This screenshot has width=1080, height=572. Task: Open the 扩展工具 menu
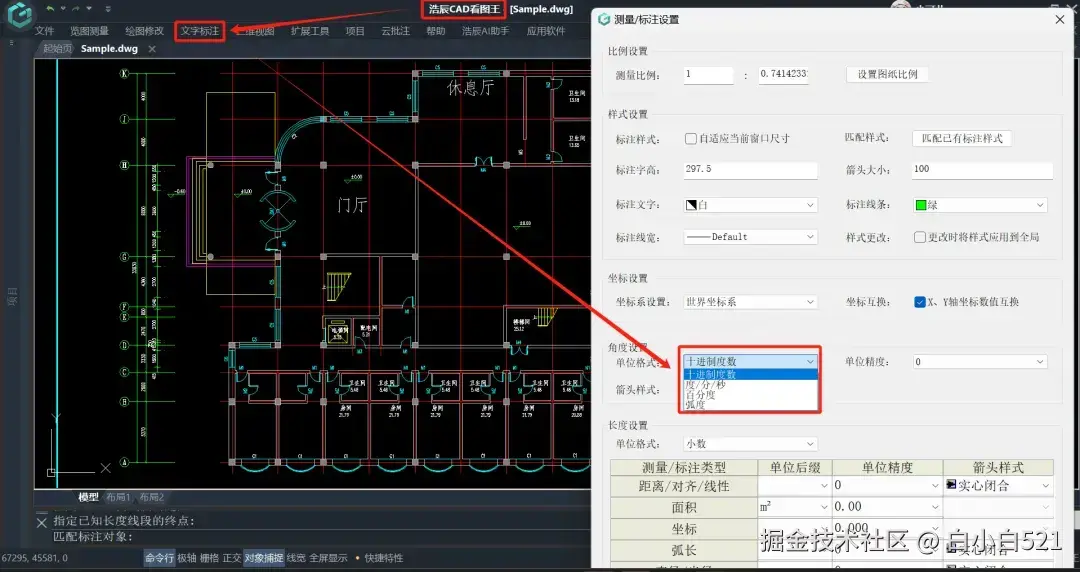(310, 31)
